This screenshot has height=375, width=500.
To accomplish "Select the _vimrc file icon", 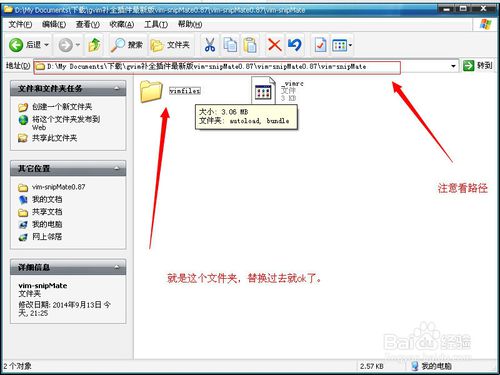I will (x=264, y=90).
